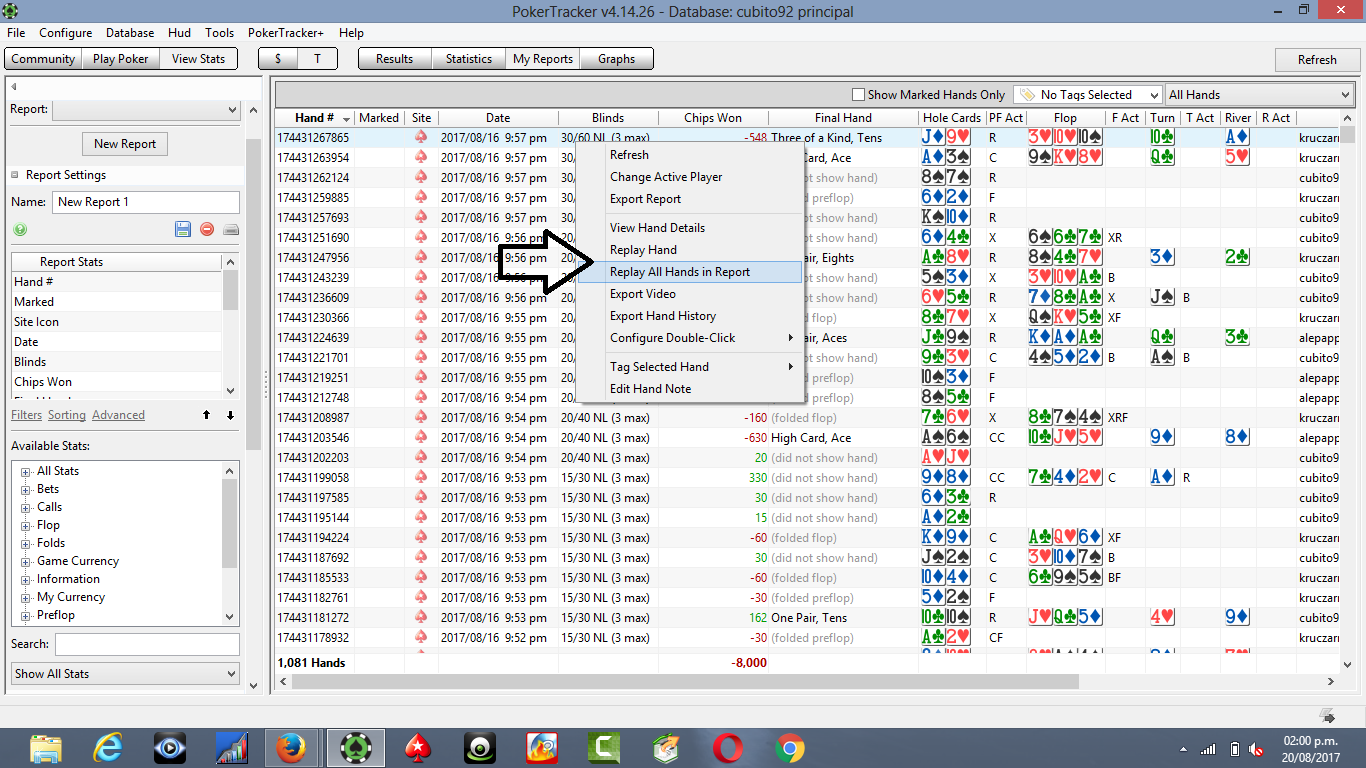Image resolution: width=1366 pixels, height=768 pixels.
Task: Open the Report dropdown
Action: coord(145,110)
